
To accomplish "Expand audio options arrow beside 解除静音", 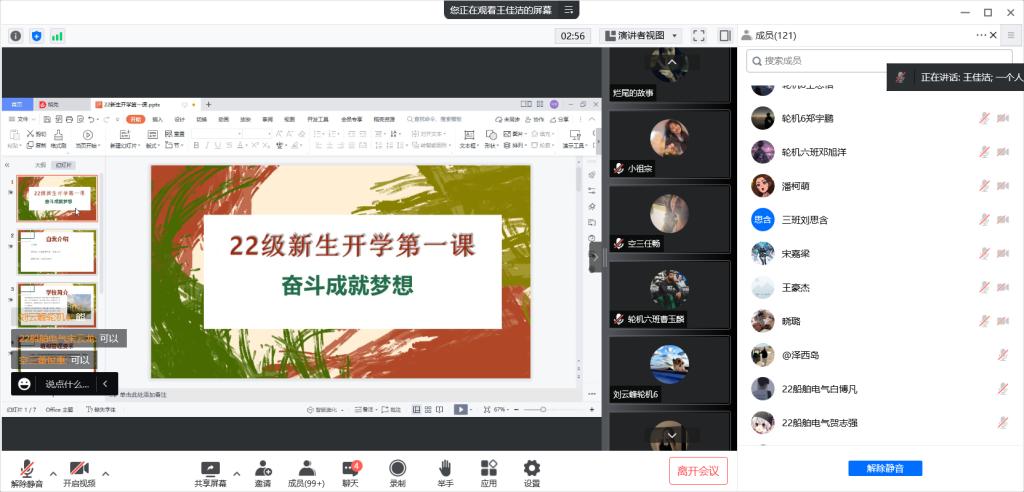I will 52,473.
